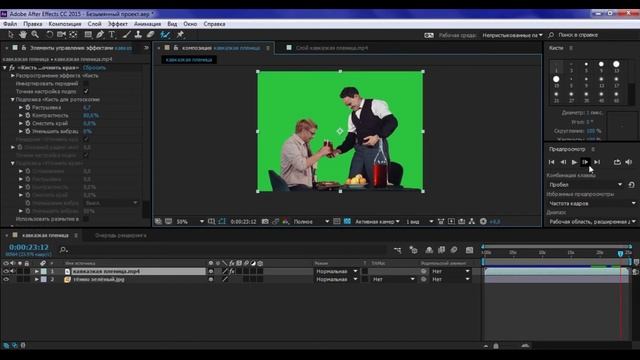Switch to the Очередь рендеринга tab
640x360 pixels.
[x=120, y=235]
